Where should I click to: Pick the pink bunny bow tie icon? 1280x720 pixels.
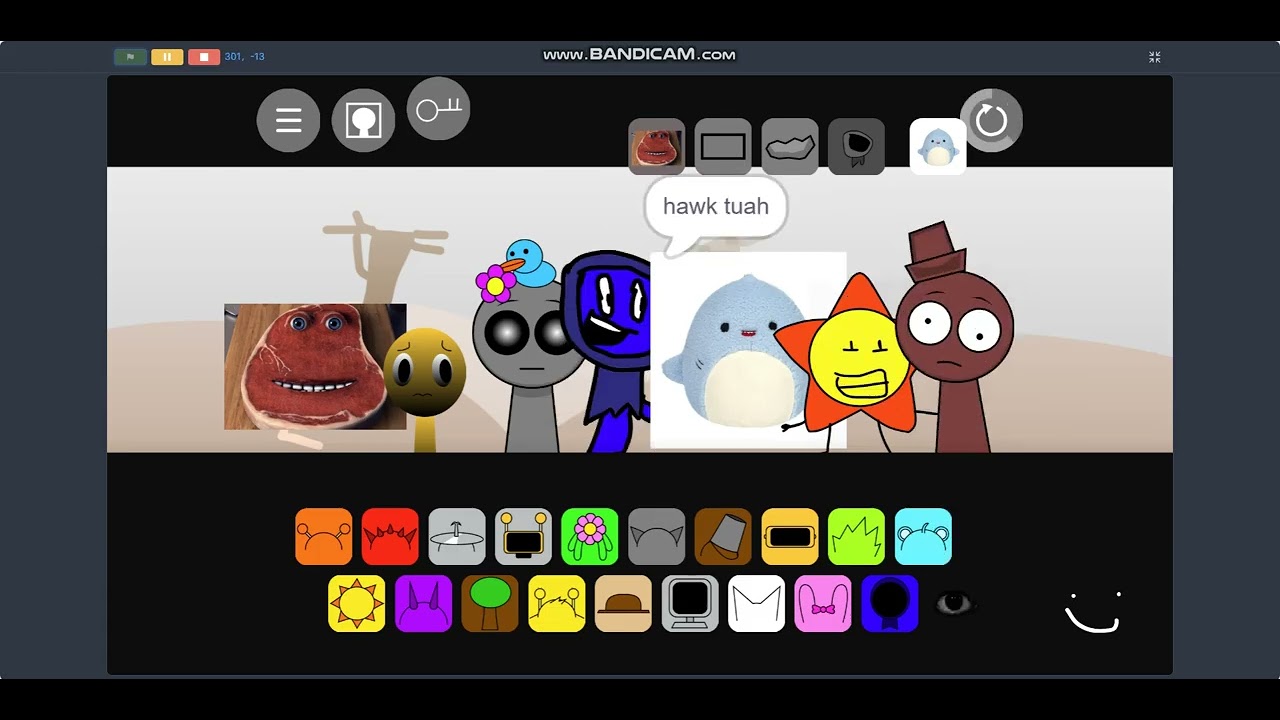coord(823,604)
